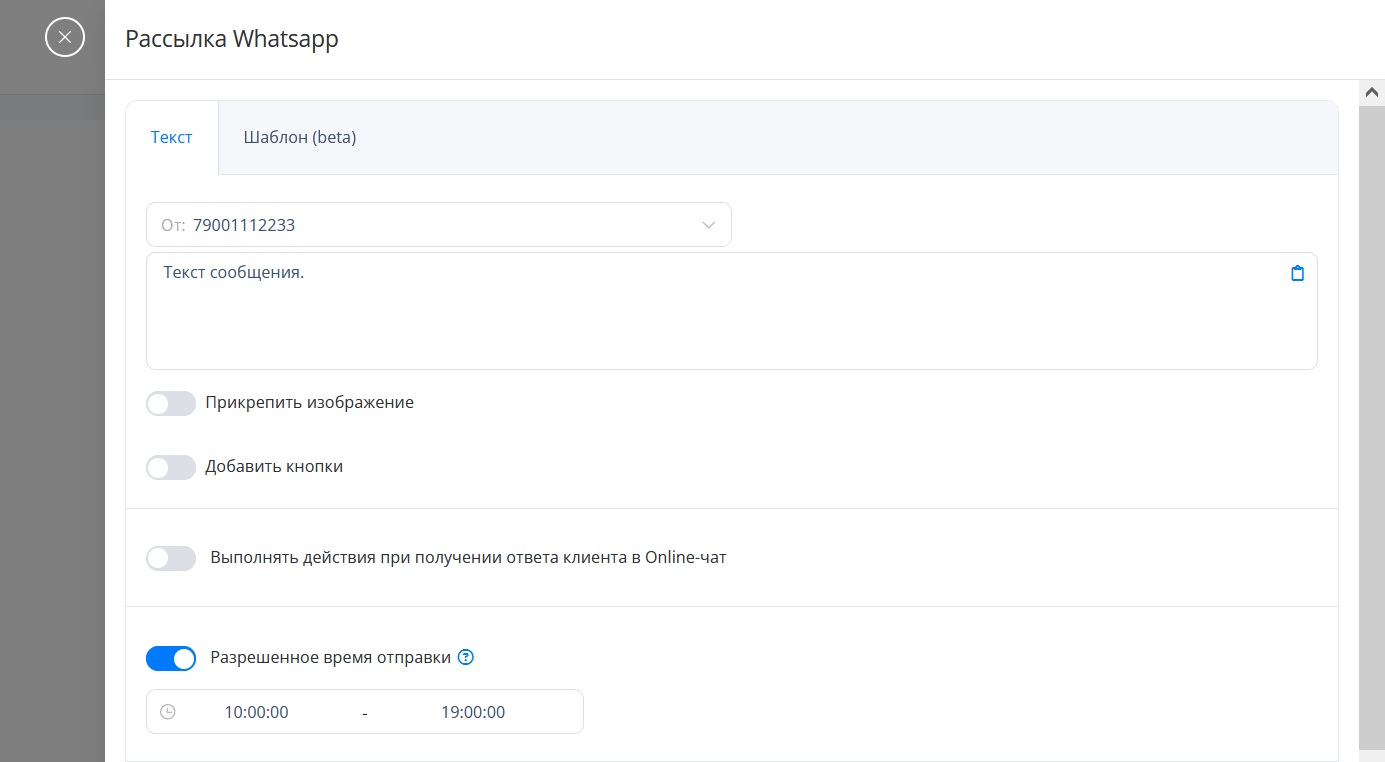The height and width of the screenshot is (762, 1385).
Task: Open the От: 79001112233 sender selector
Action: (x=439, y=225)
